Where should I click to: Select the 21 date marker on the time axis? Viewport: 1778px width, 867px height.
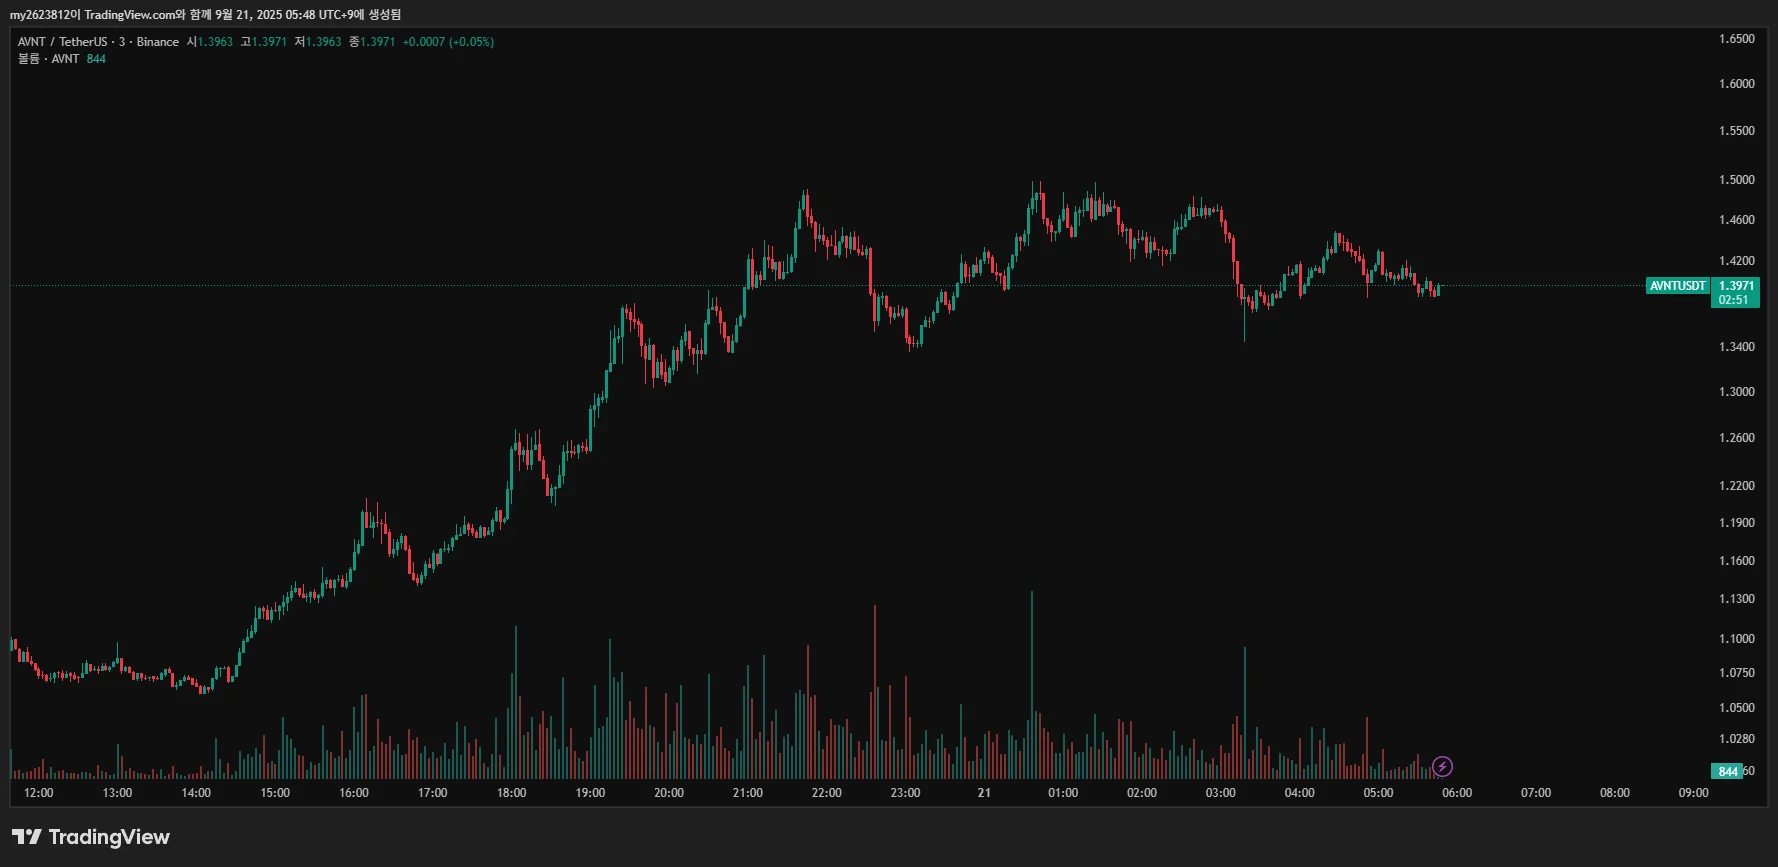click(x=984, y=793)
